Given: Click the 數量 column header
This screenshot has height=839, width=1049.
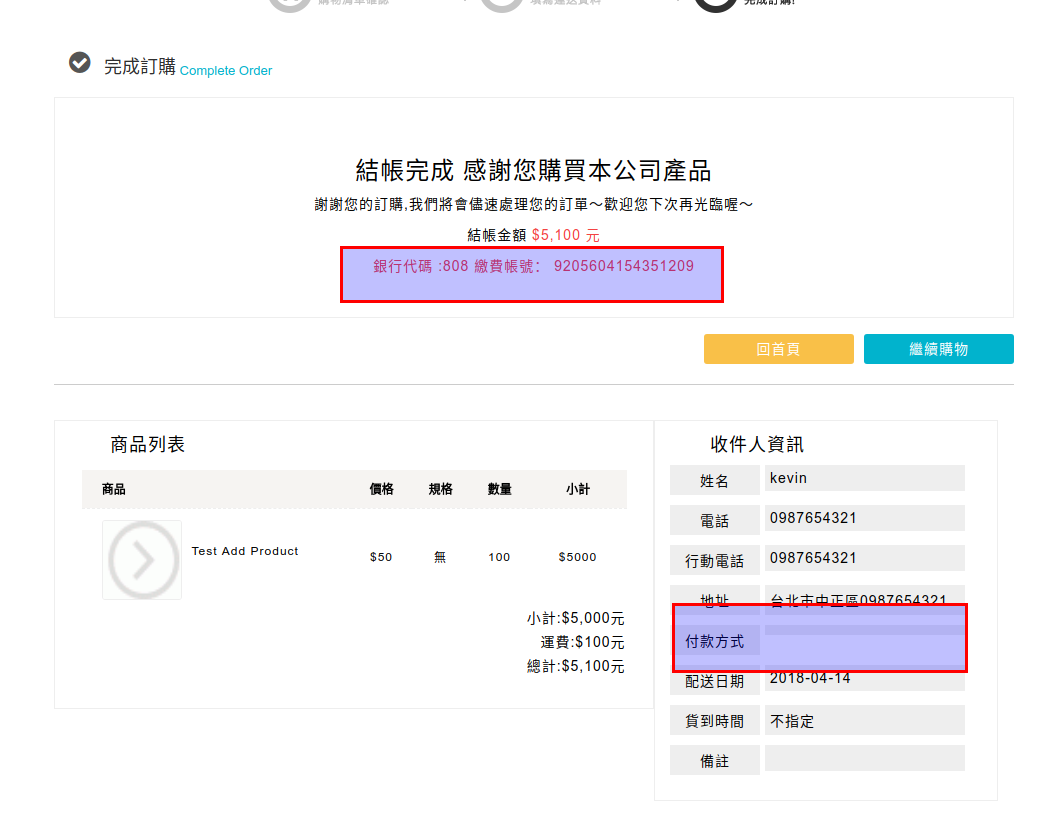Looking at the screenshot, I should click(x=499, y=489).
